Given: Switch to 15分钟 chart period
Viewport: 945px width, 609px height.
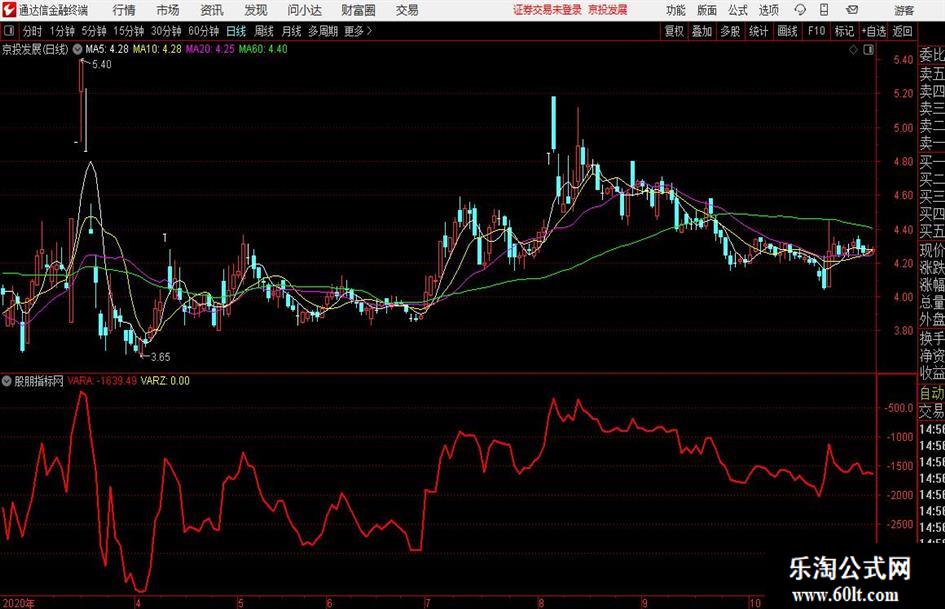Looking at the screenshot, I should [128, 31].
